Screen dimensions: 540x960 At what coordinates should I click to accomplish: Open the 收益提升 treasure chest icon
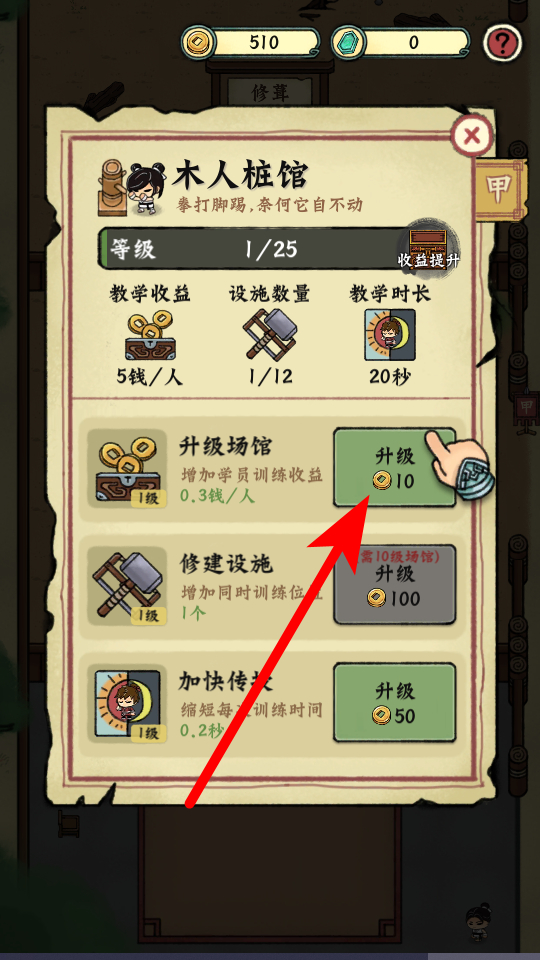[x=429, y=245]
